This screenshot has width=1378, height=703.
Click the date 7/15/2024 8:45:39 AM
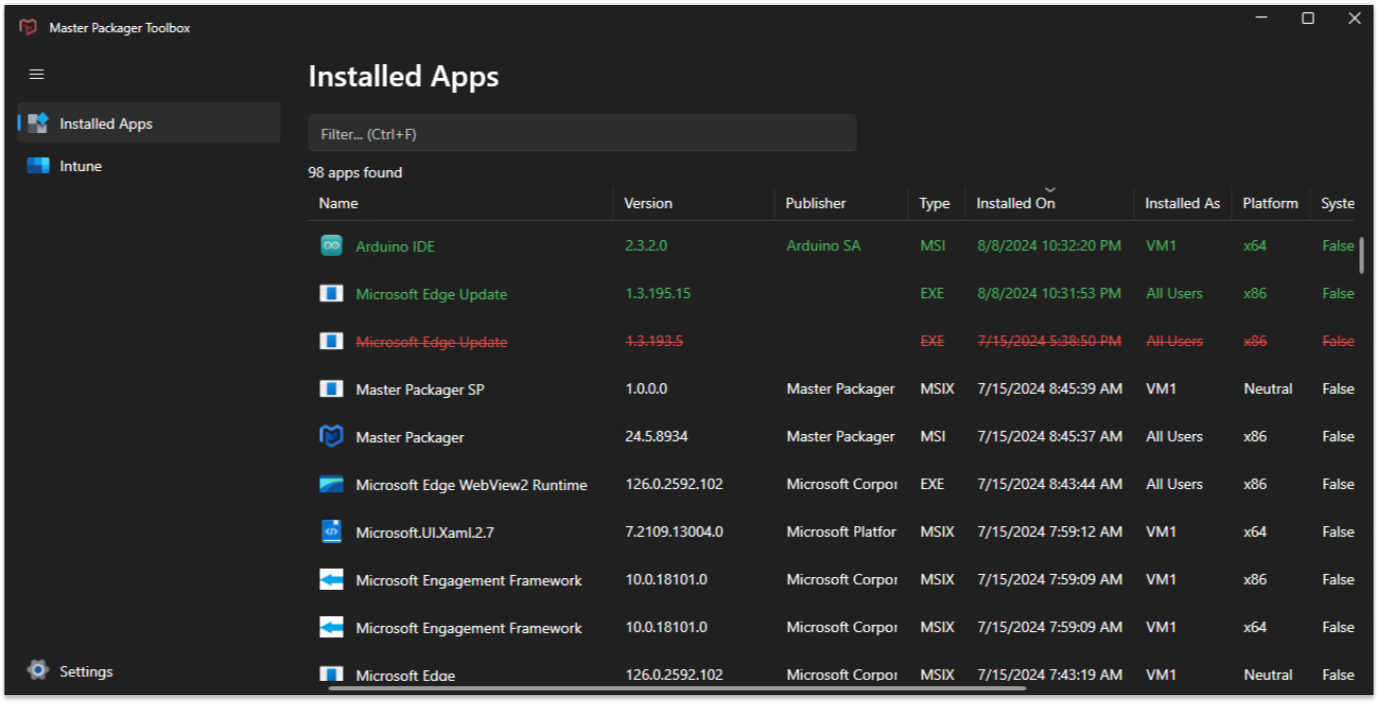tap(1049, 388)
